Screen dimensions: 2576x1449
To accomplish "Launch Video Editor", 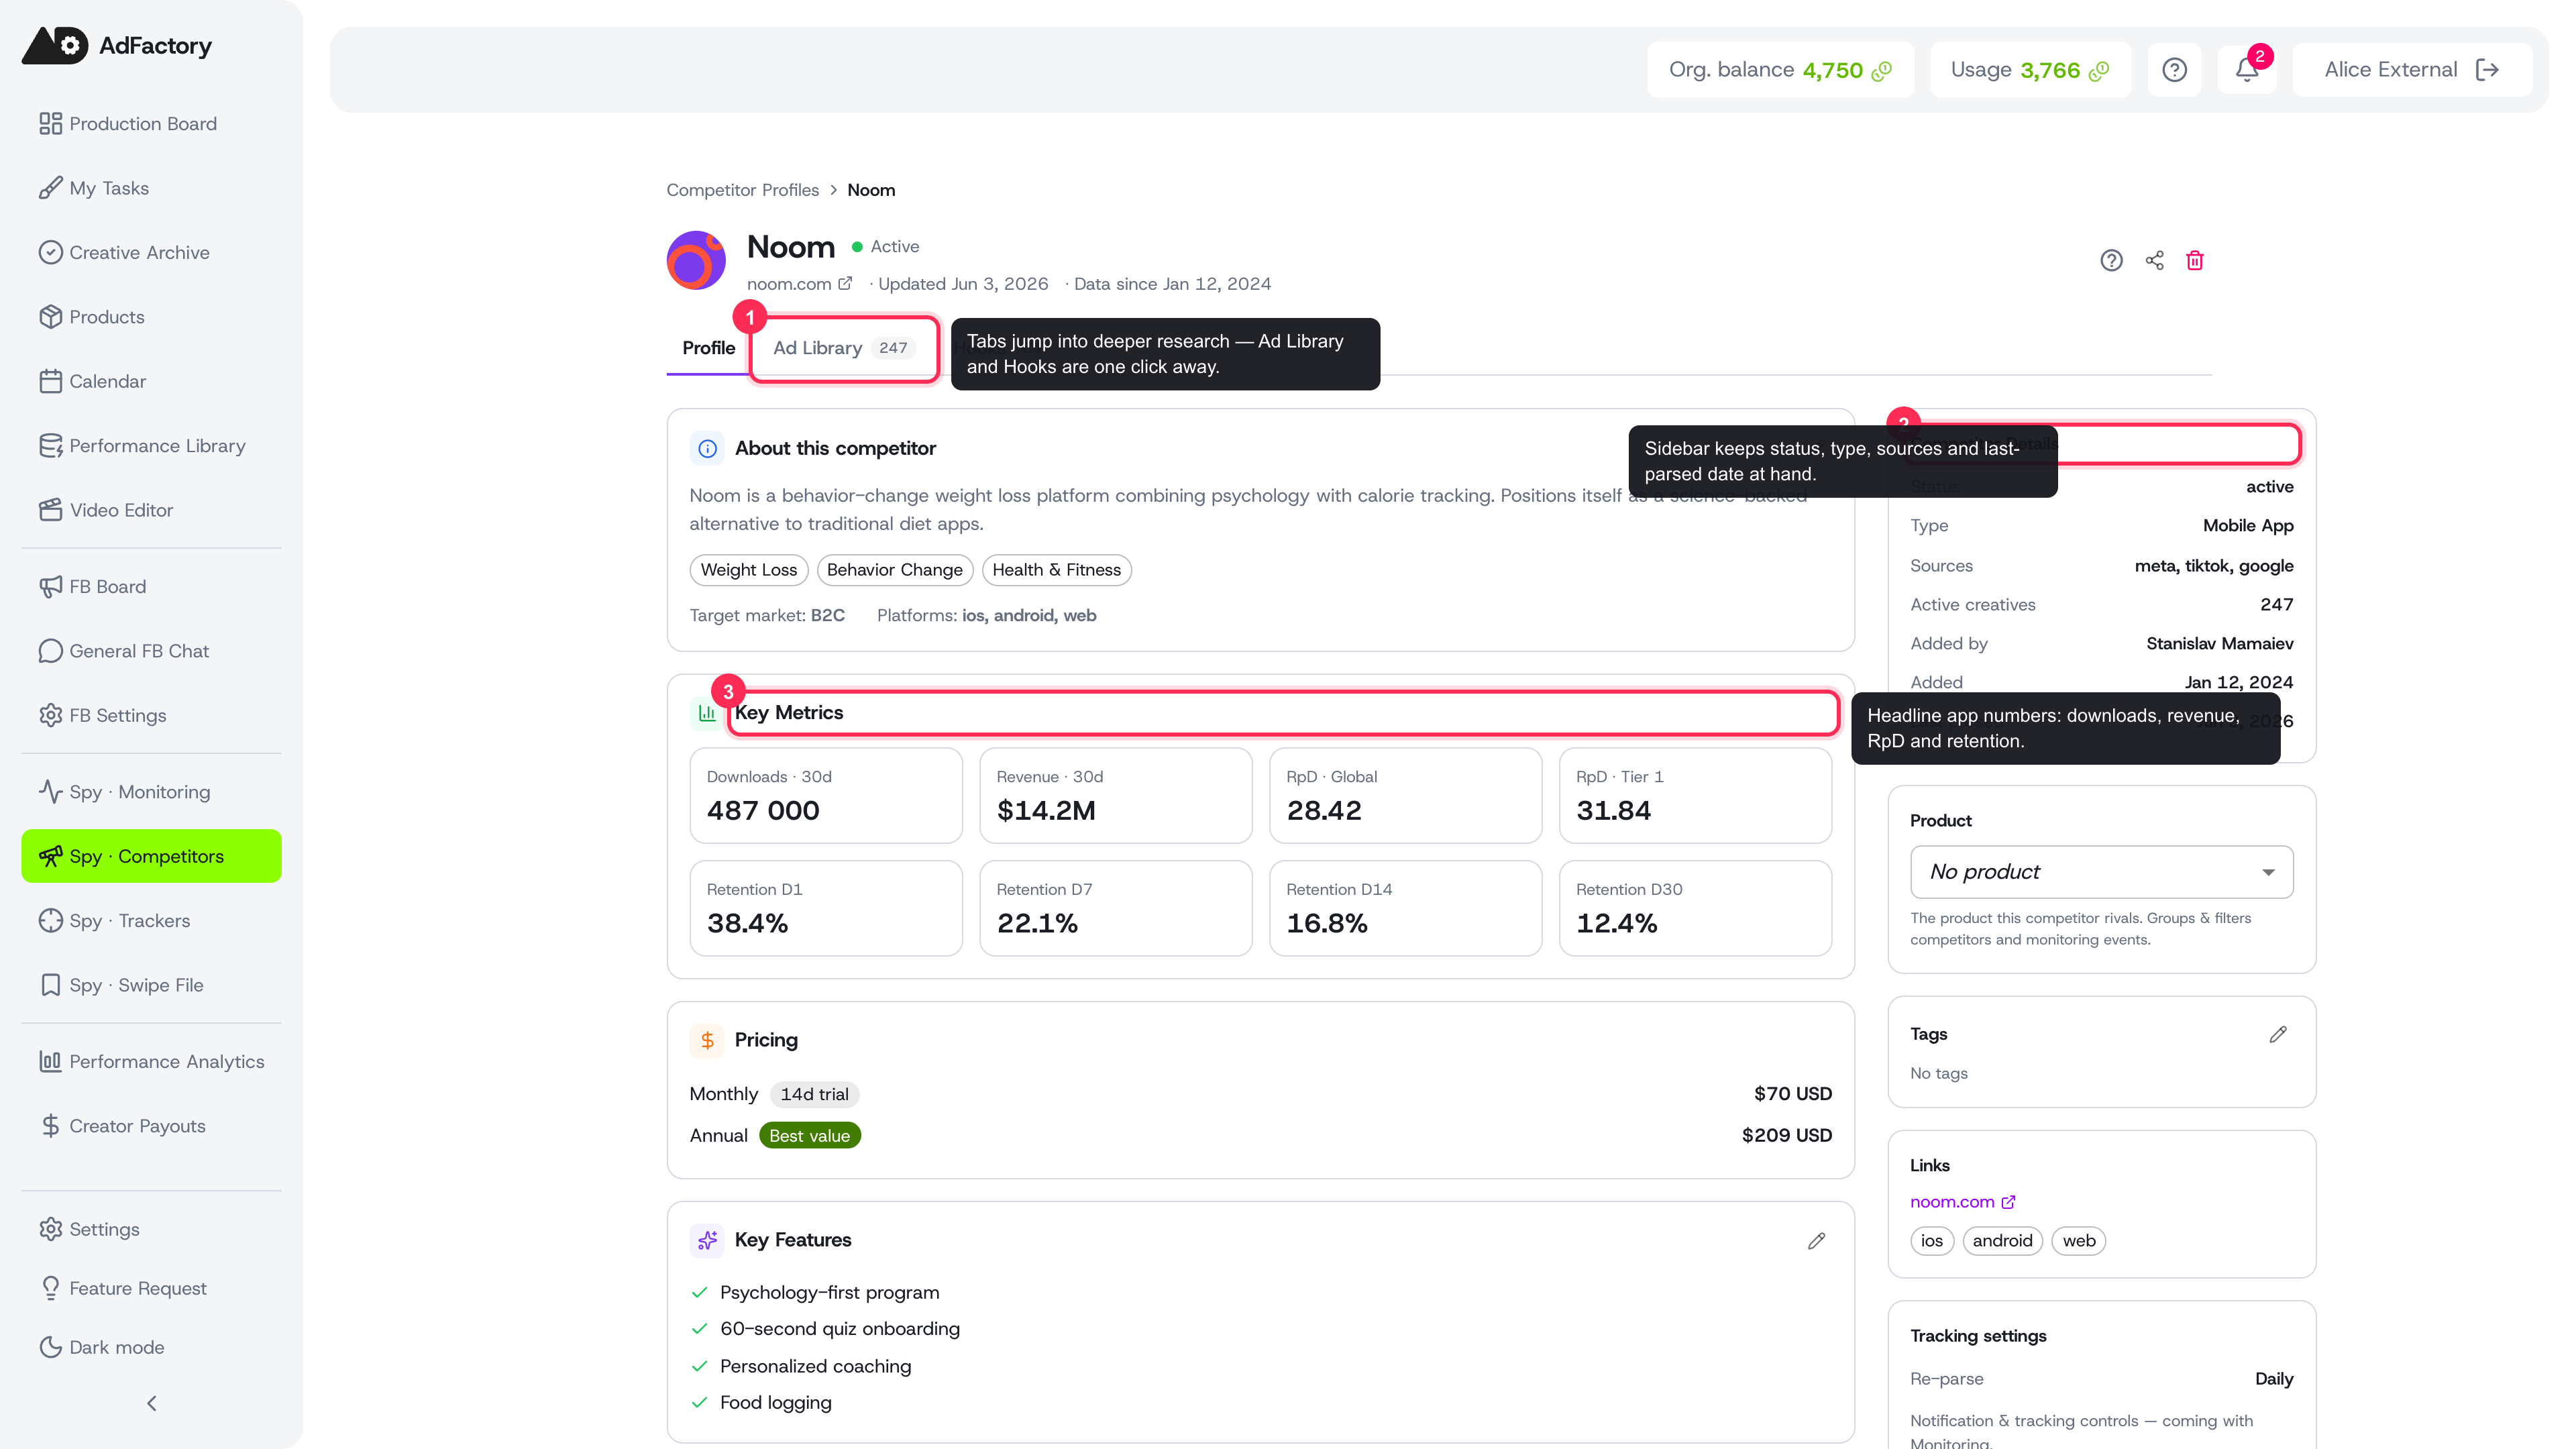I will click(x=151, y=510).
